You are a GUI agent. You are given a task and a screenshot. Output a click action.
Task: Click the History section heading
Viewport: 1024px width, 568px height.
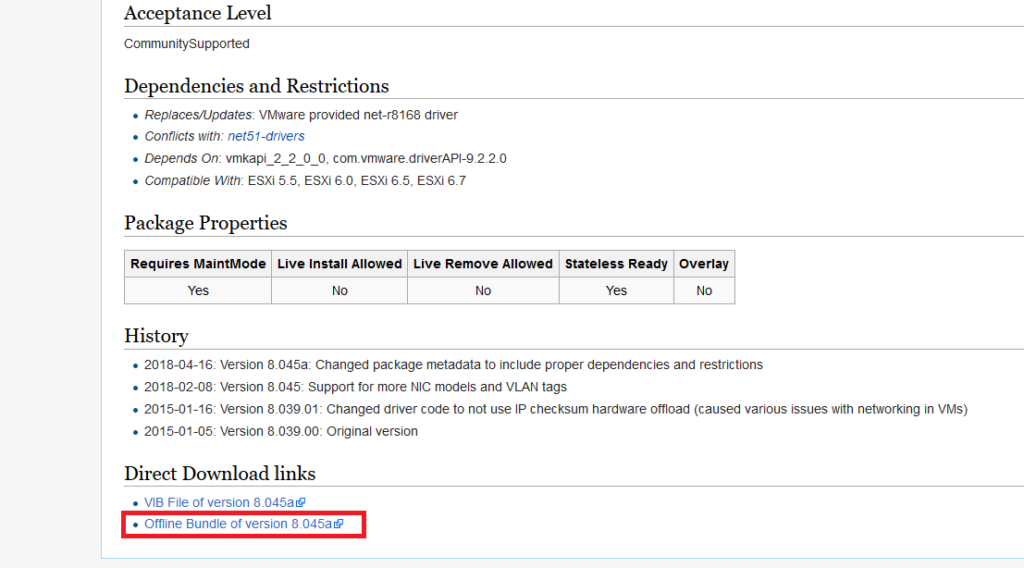pos(156,336)
